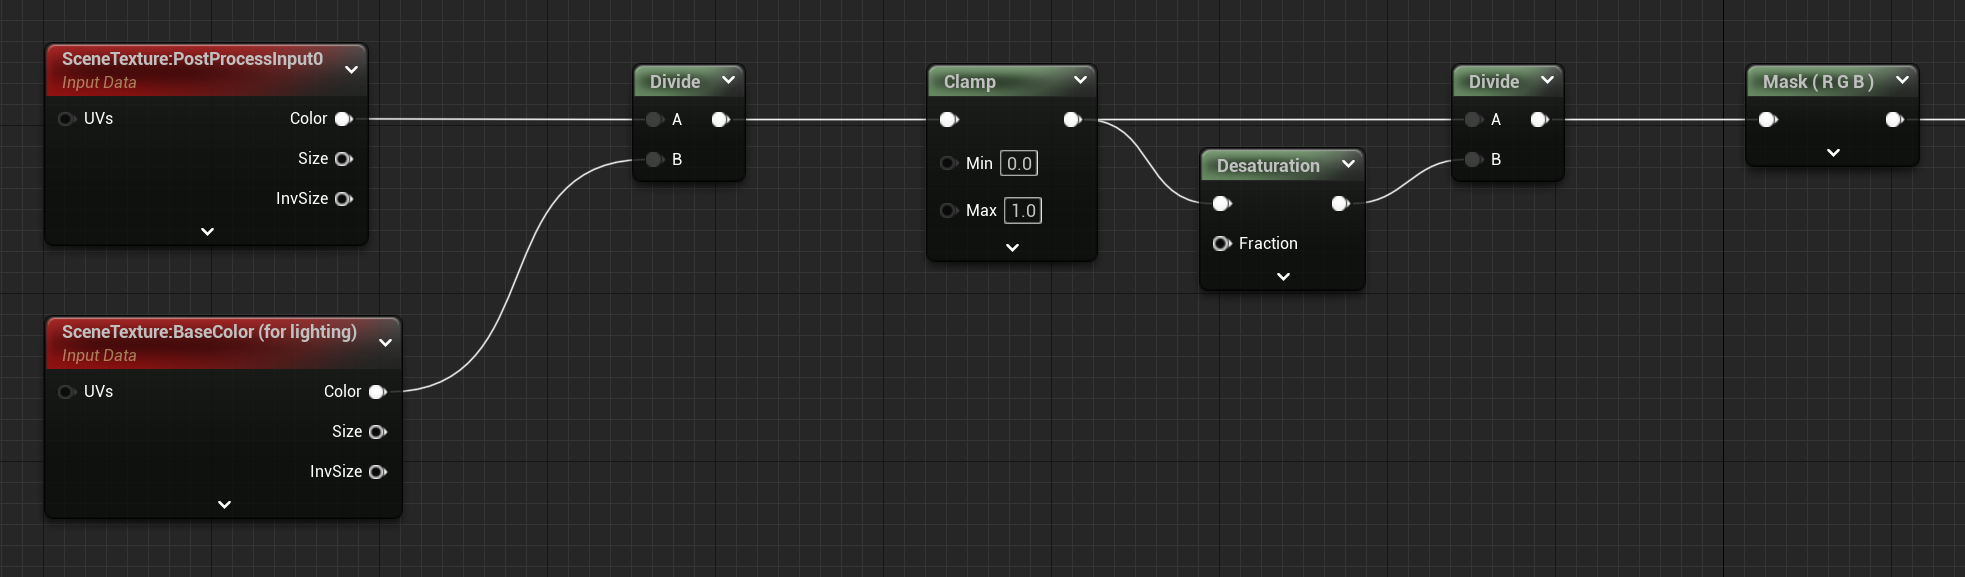Click the Min input pin on Clamp node
This screenshot has height=577, width=1965.
(x=949, y=163)
